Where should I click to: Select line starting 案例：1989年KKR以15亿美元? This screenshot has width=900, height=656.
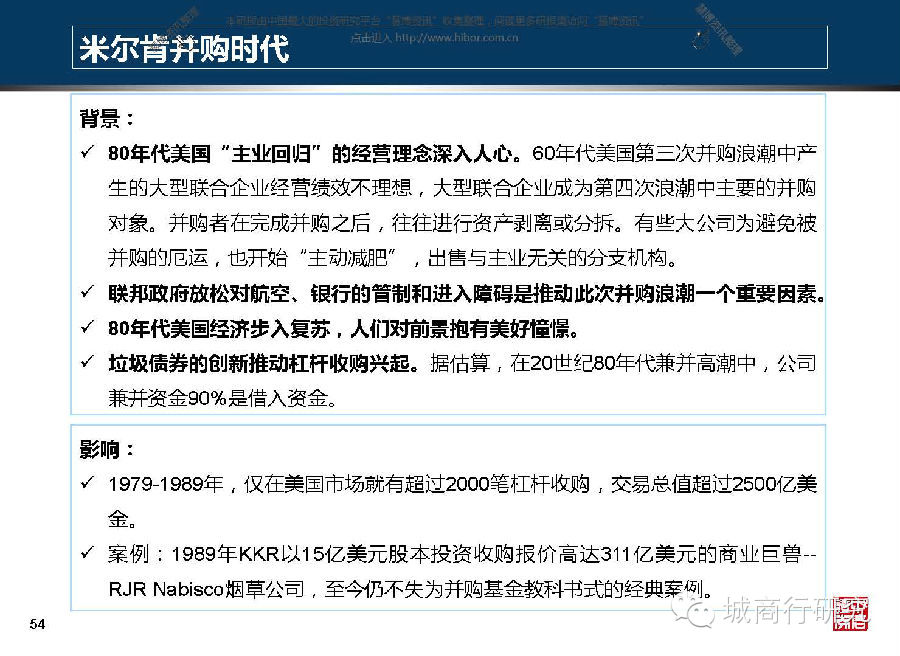[x=462, y=554]
